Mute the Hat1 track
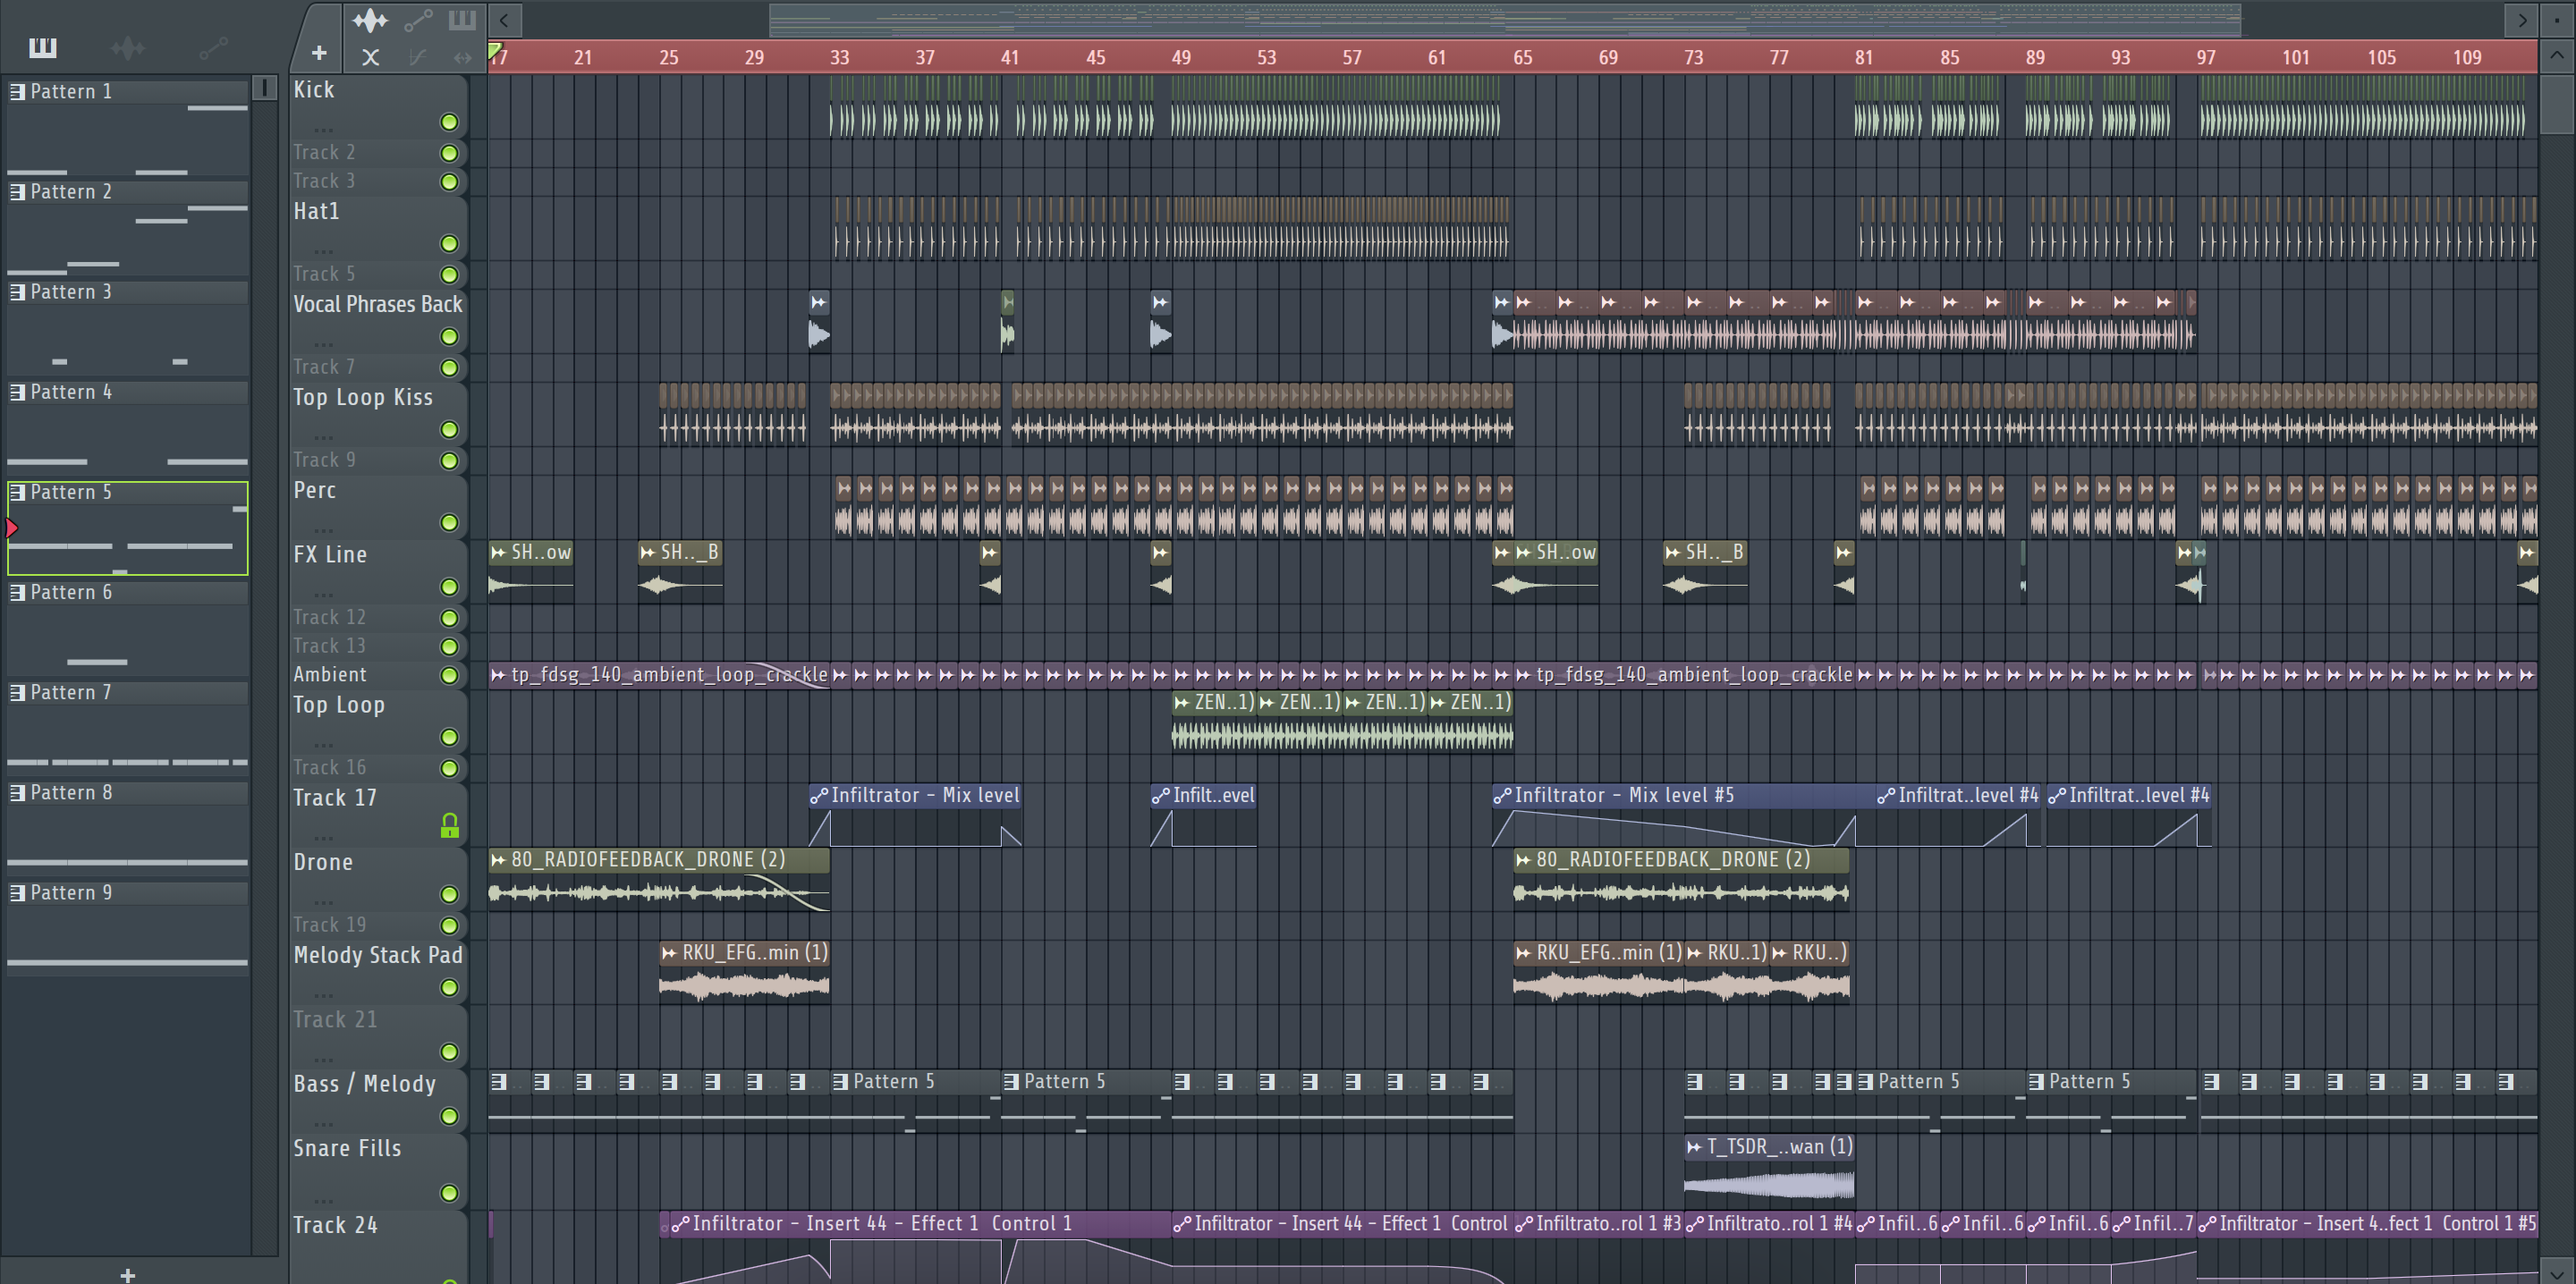This screenshot has width=2576, height=1284. coord(450,244)
